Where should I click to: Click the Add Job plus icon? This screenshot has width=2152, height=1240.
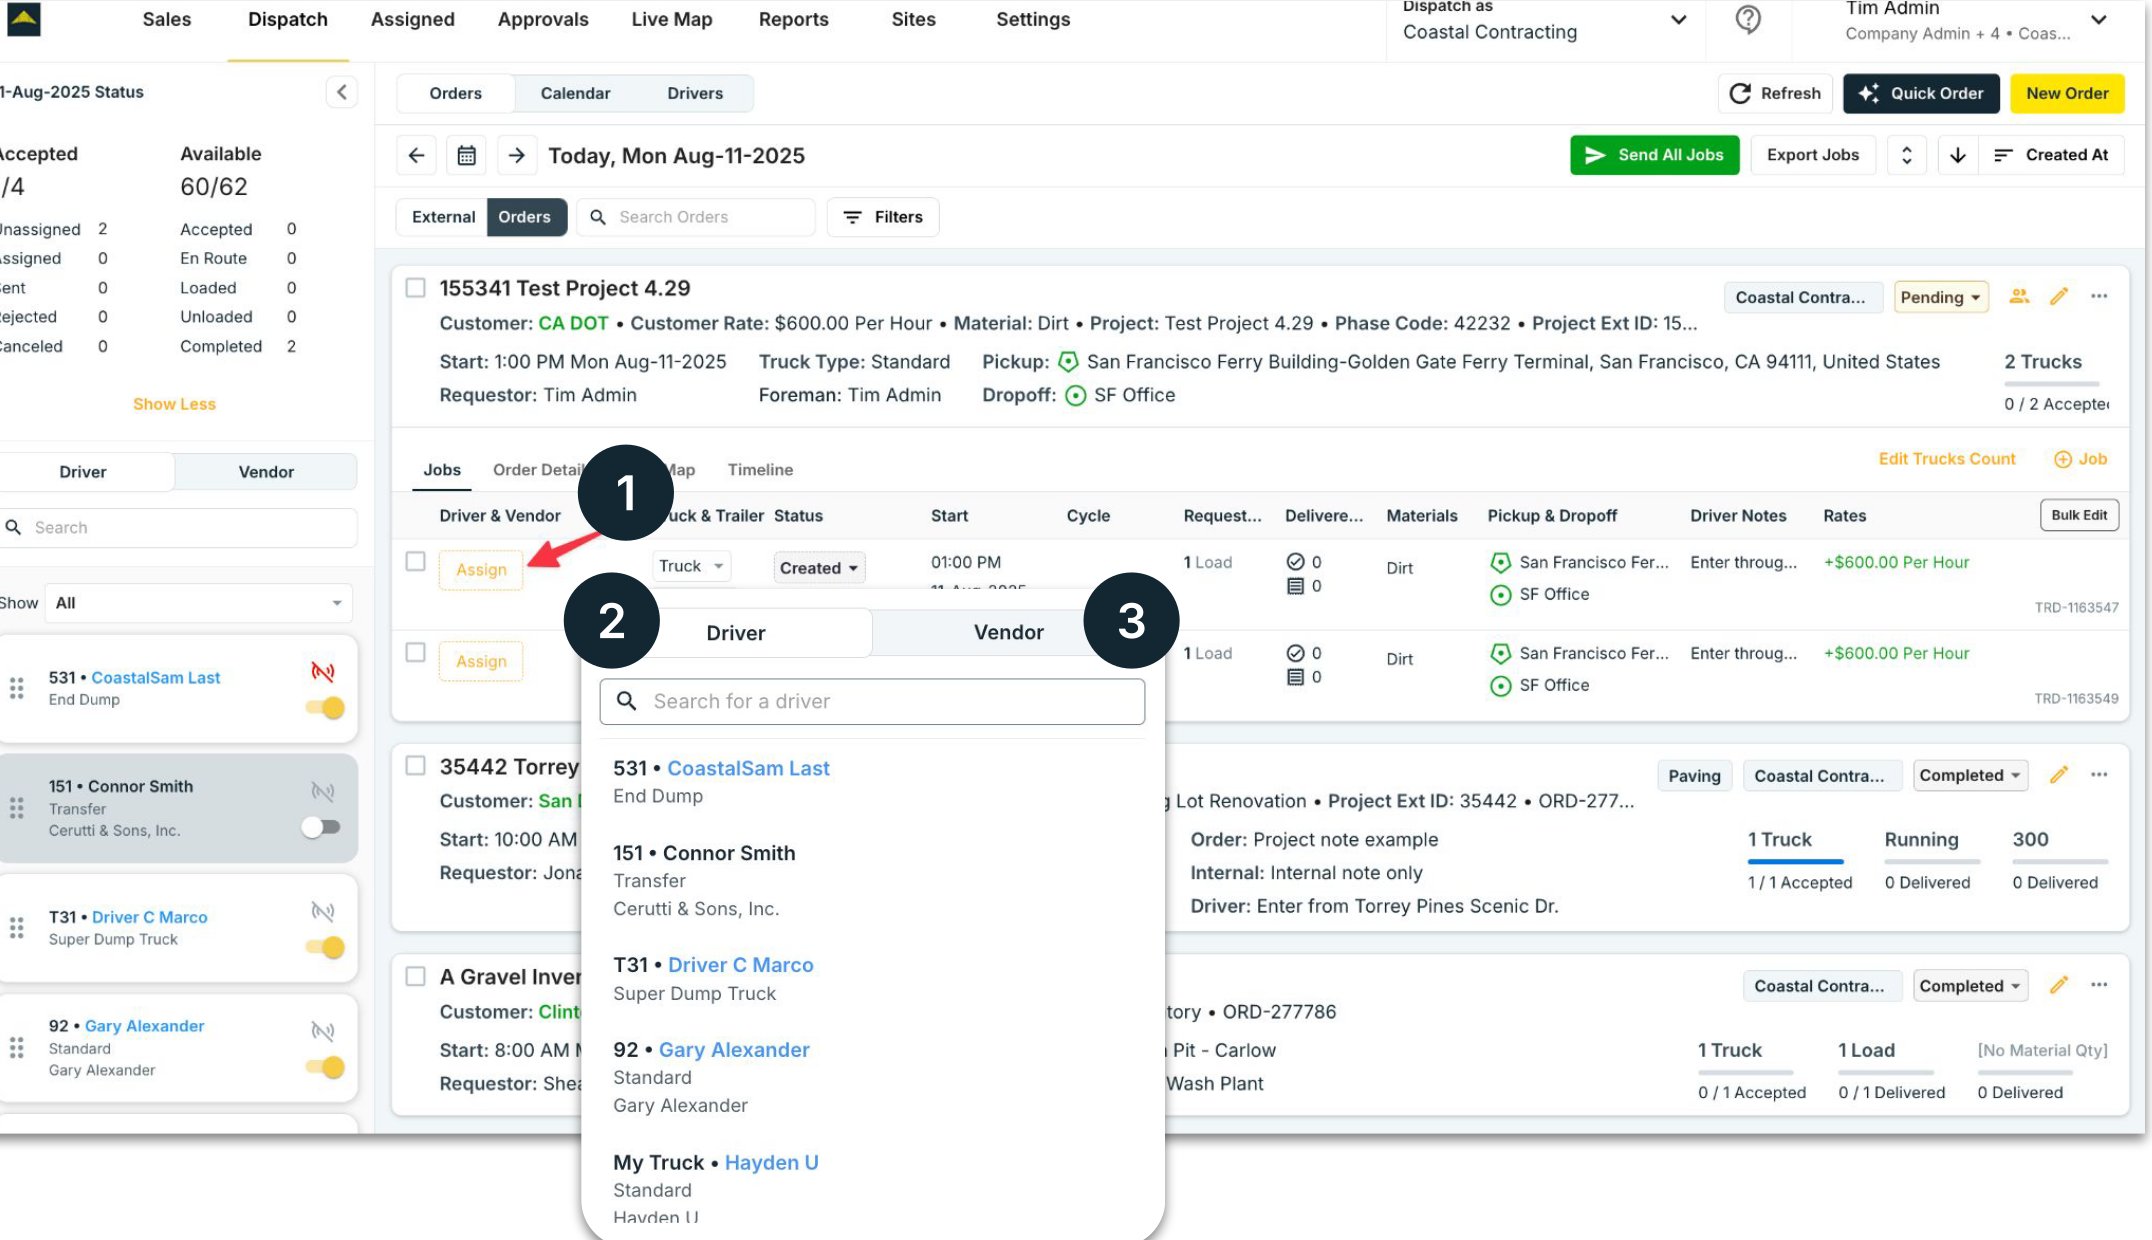(x=2062, y=459)
